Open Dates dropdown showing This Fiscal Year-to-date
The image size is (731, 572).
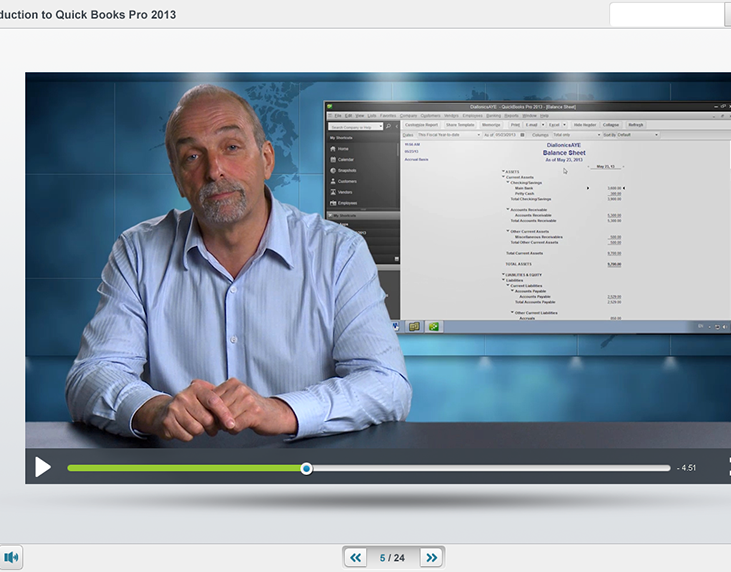(448, 135)
